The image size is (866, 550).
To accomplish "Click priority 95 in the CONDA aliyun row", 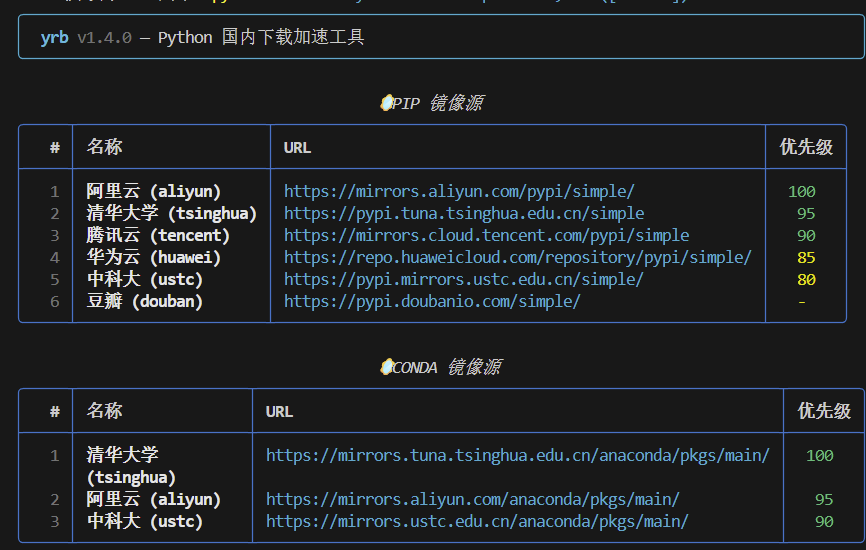I will click(x=824, y=500).
